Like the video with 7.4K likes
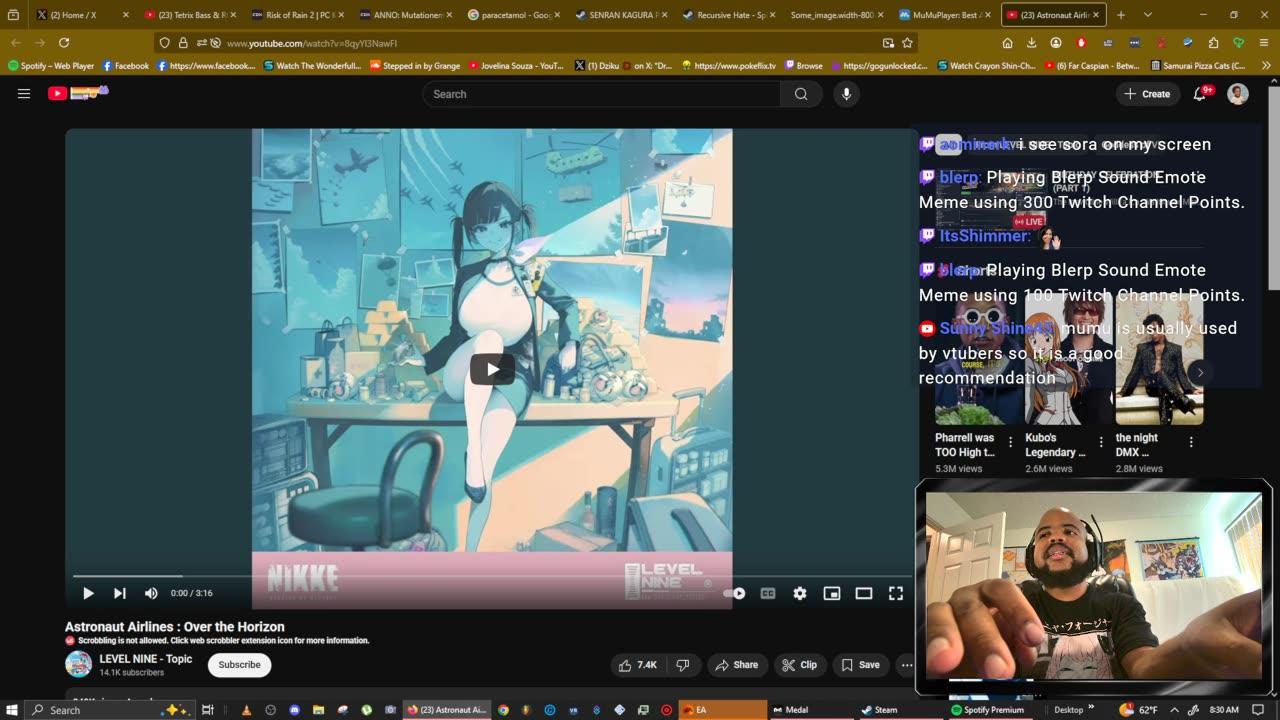This screenshot has height=720, width=1280. (x=637, y=665)
